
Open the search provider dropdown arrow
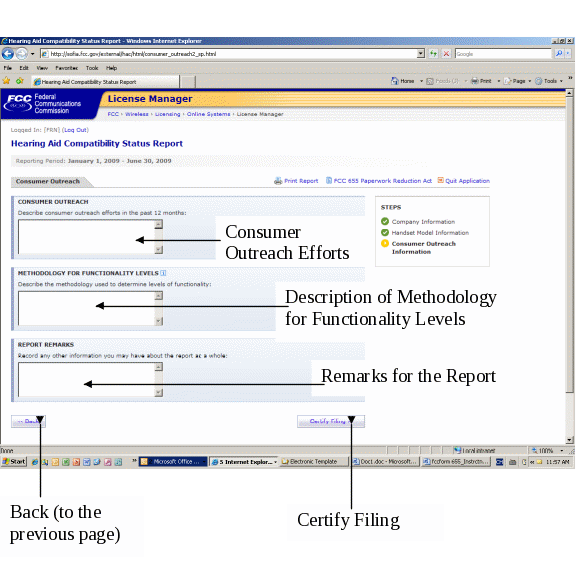(568, 54)
